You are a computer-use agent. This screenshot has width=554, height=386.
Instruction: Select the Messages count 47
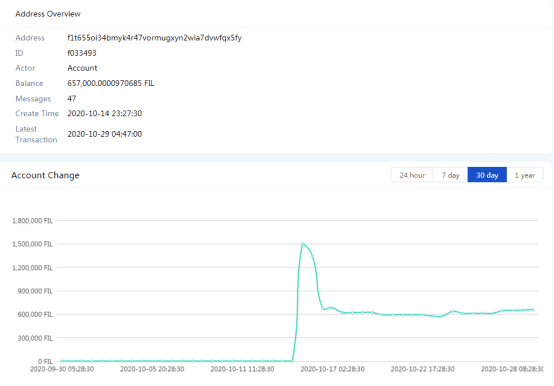pos(71,99)
